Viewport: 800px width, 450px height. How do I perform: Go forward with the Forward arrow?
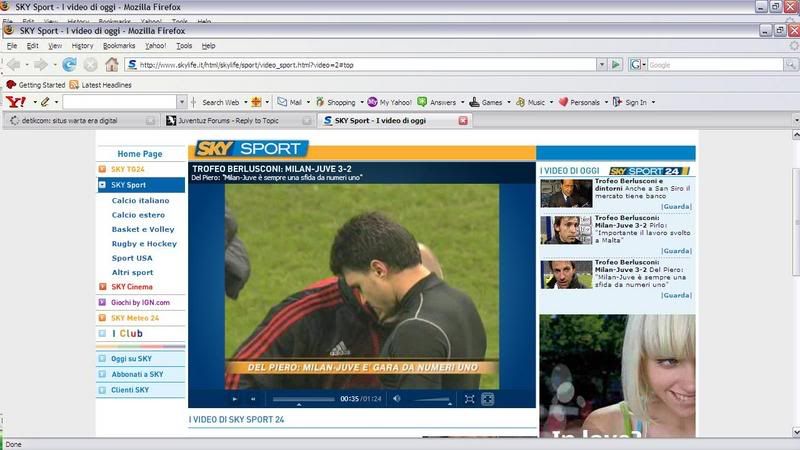[41, 65]
